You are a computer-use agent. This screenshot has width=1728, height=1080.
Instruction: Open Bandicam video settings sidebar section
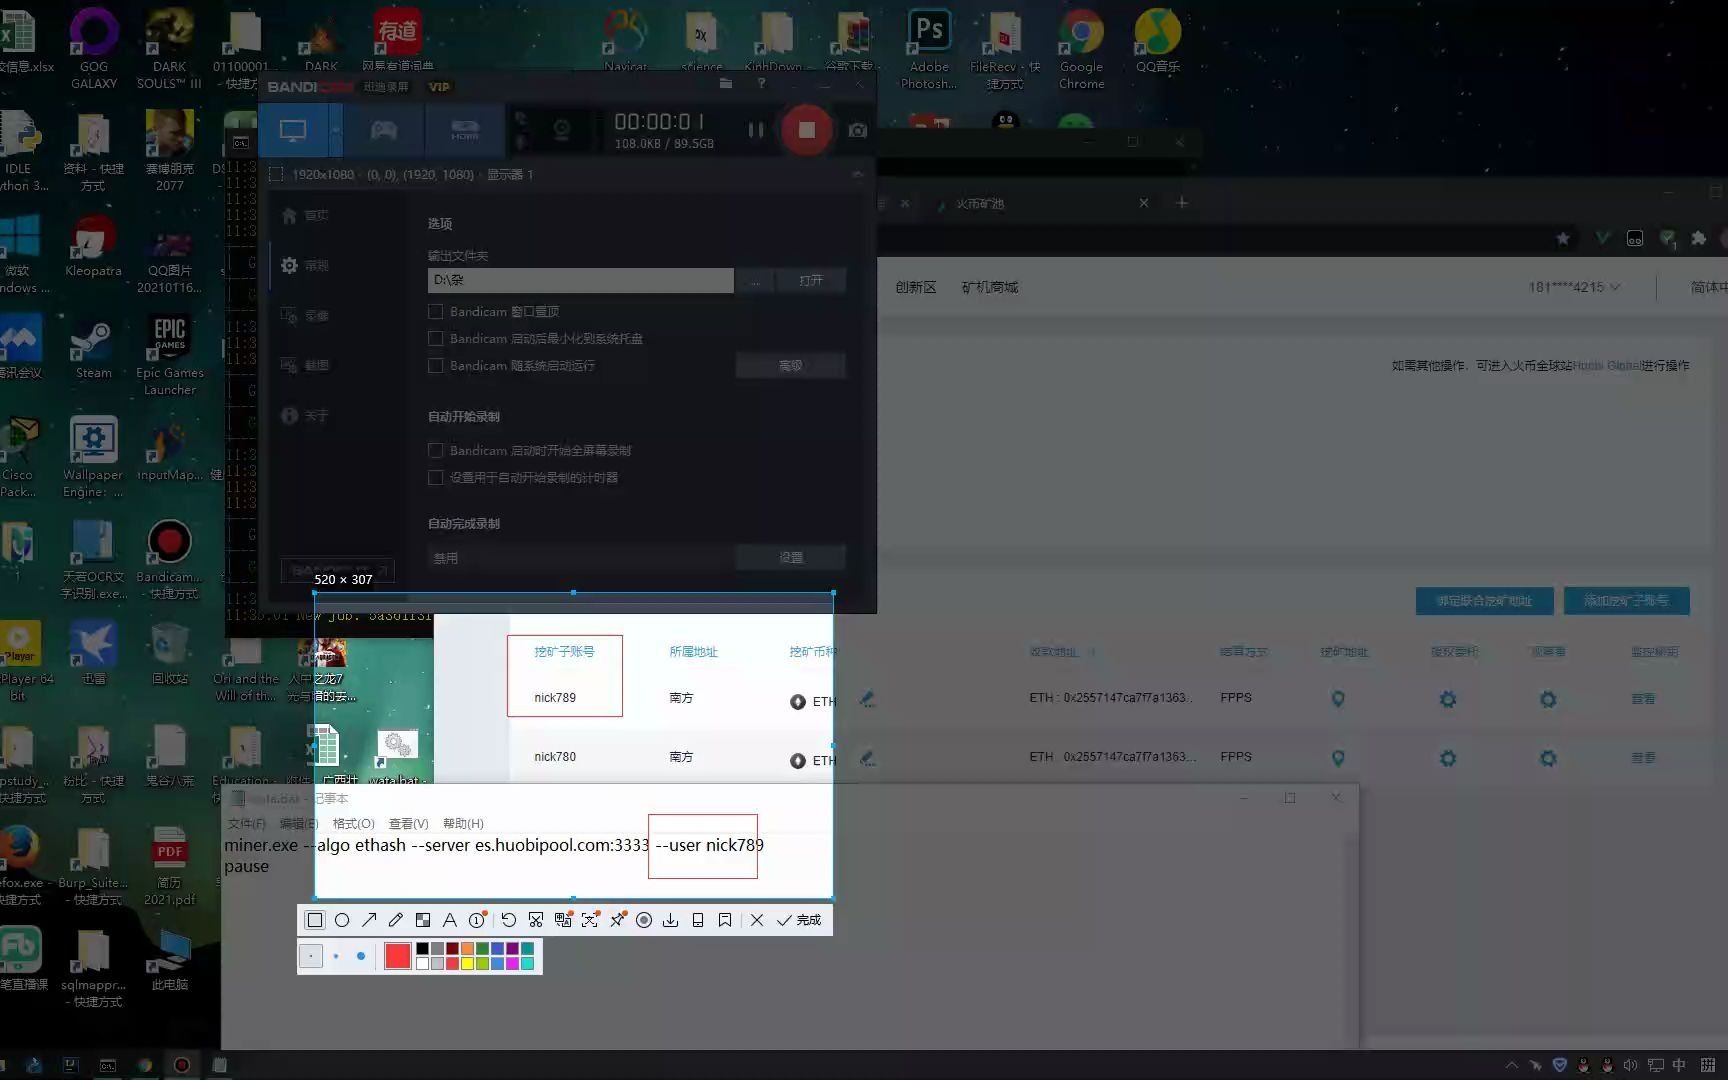pos(305,316)
